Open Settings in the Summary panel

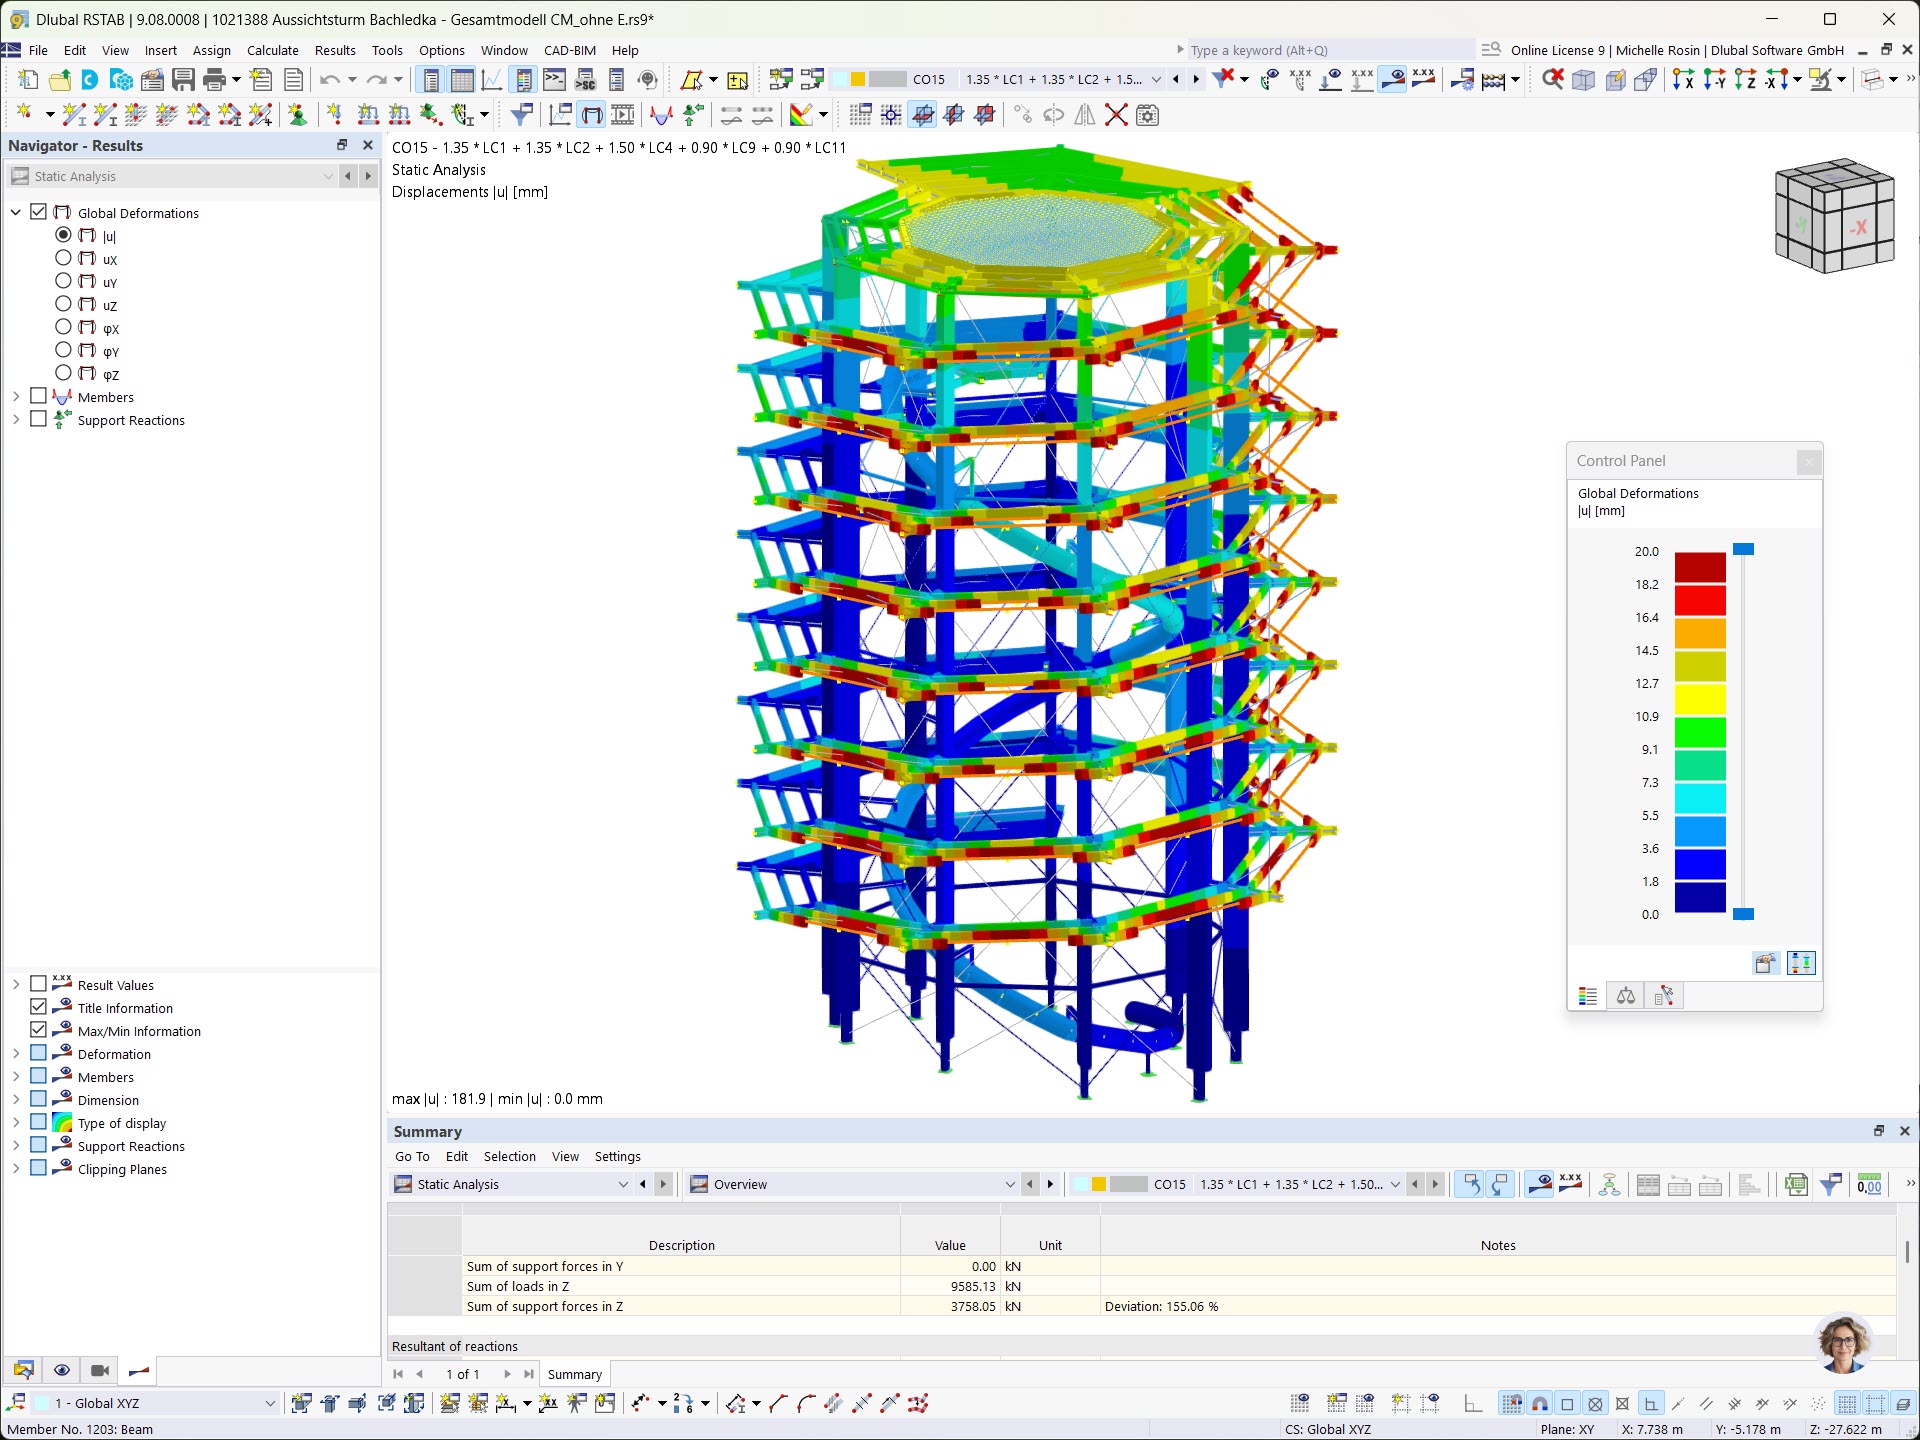pos(617,1156)
